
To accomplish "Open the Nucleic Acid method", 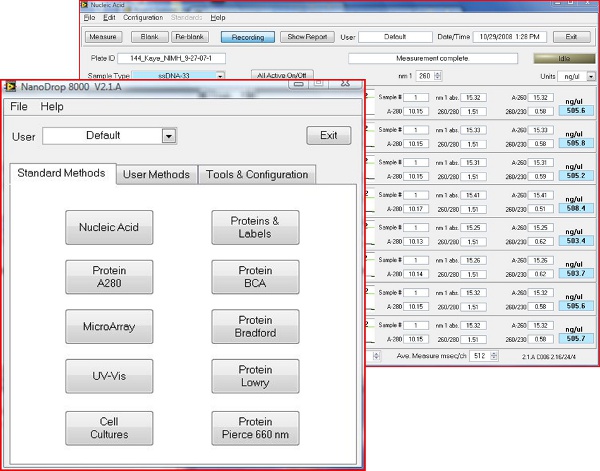I will [x=109, y=227].
